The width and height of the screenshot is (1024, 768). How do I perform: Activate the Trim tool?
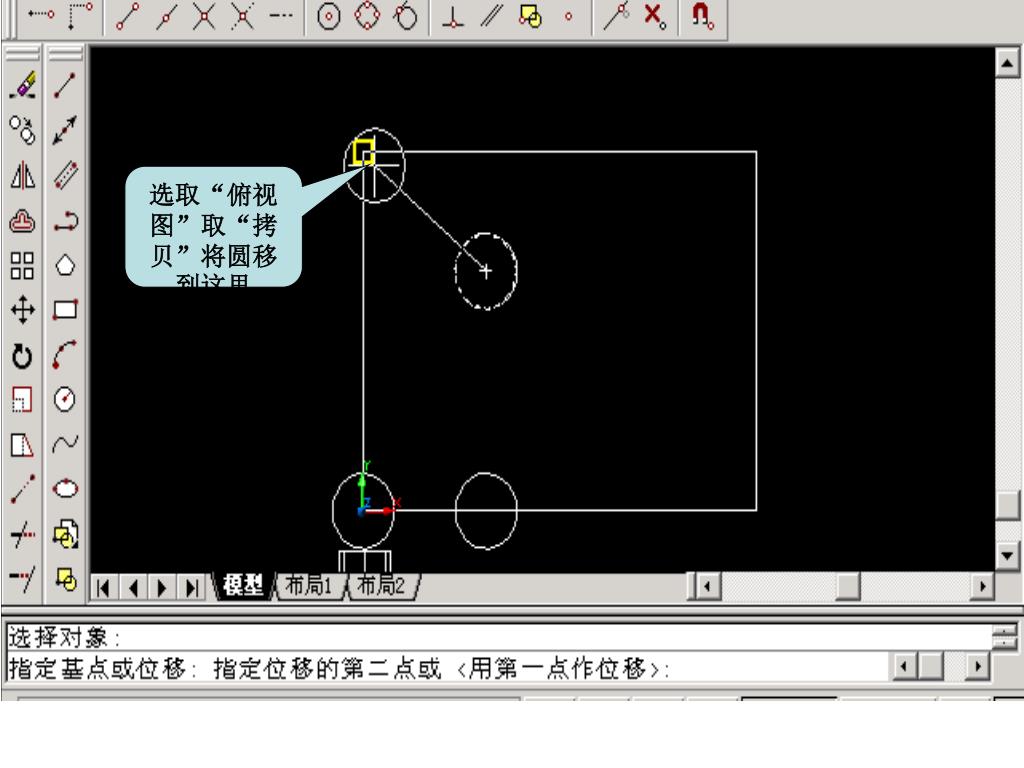pos(23,535)
